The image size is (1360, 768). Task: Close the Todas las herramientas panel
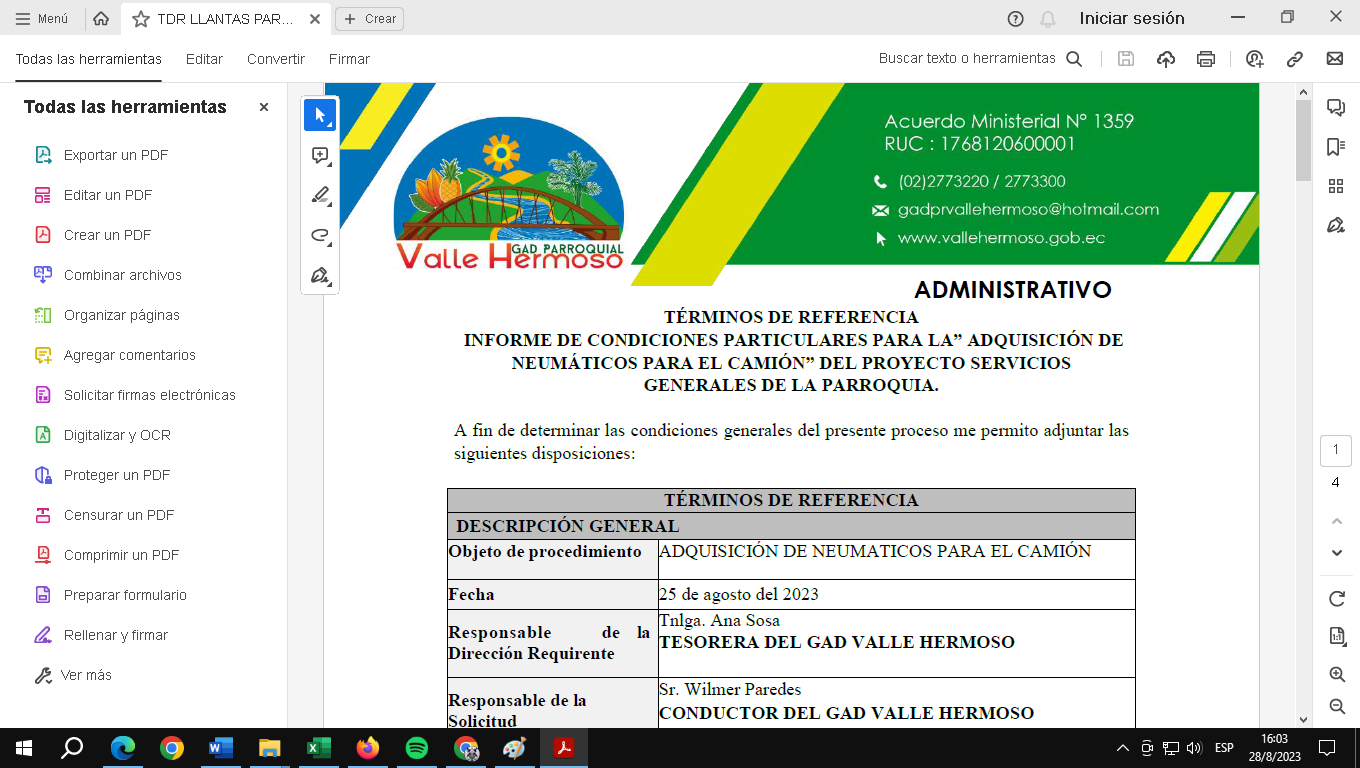pos(264,107)
